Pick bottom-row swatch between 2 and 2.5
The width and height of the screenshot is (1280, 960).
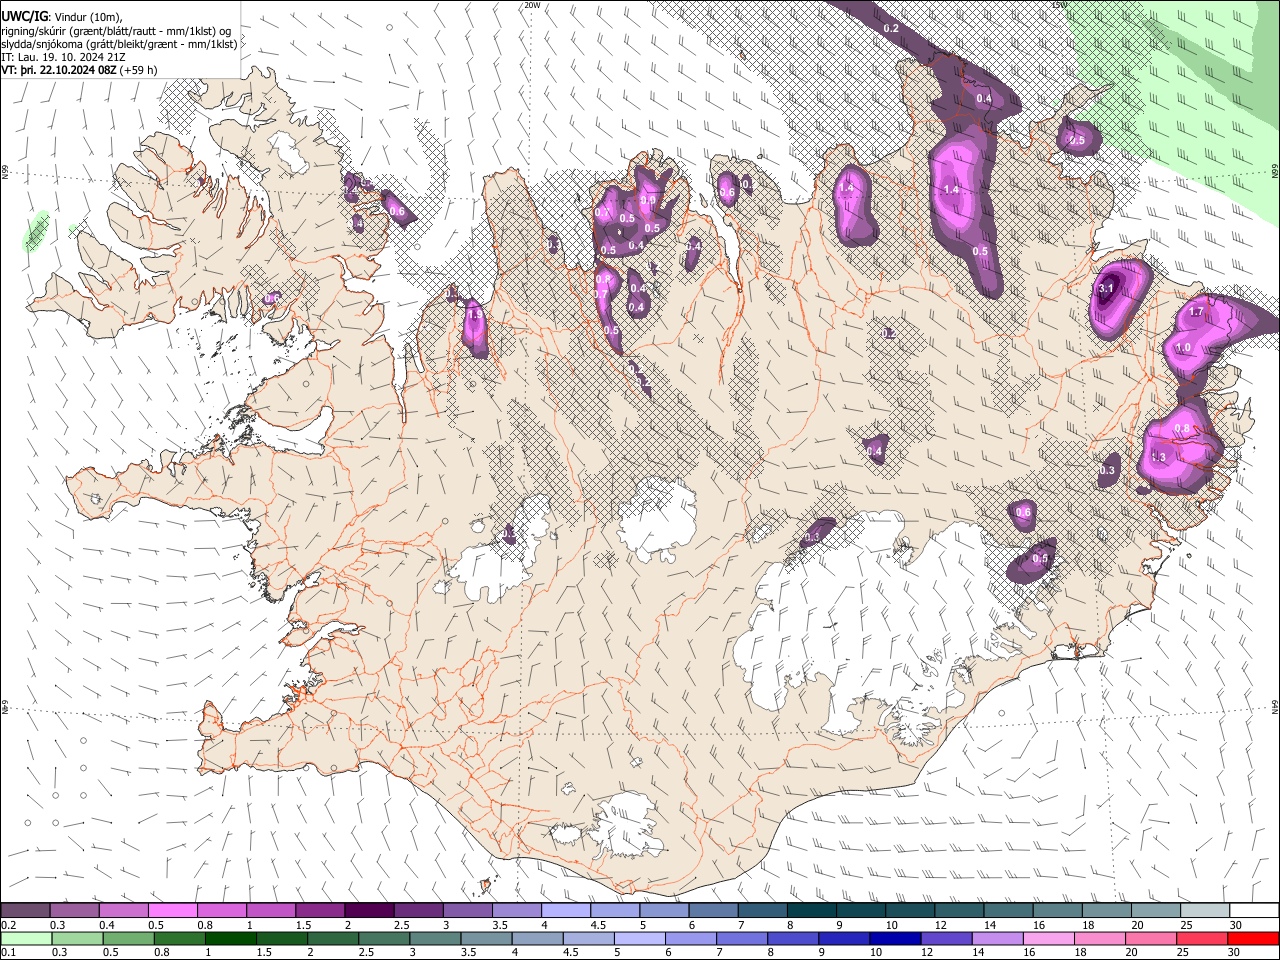[333, 939]
